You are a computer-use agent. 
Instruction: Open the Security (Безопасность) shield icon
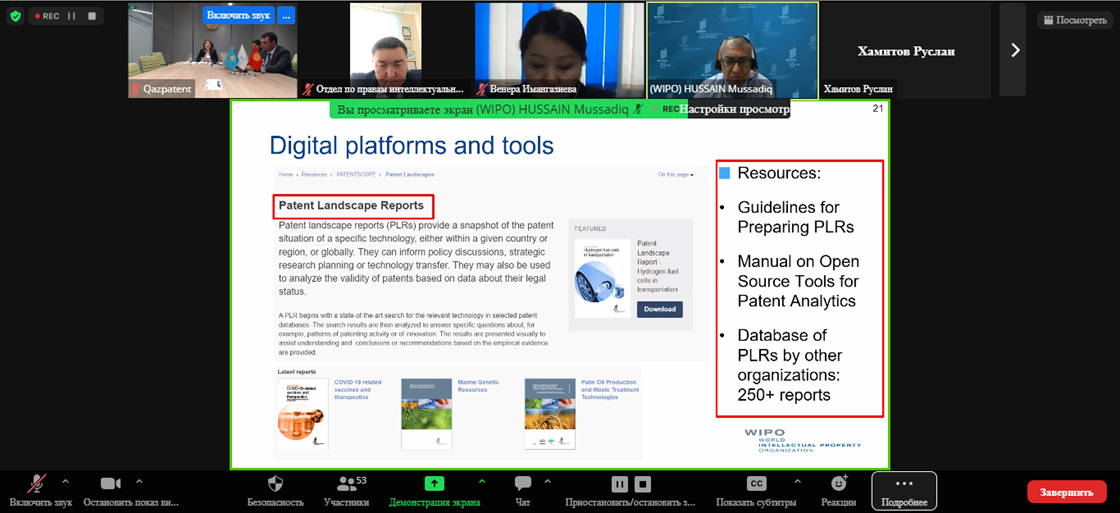276,484
